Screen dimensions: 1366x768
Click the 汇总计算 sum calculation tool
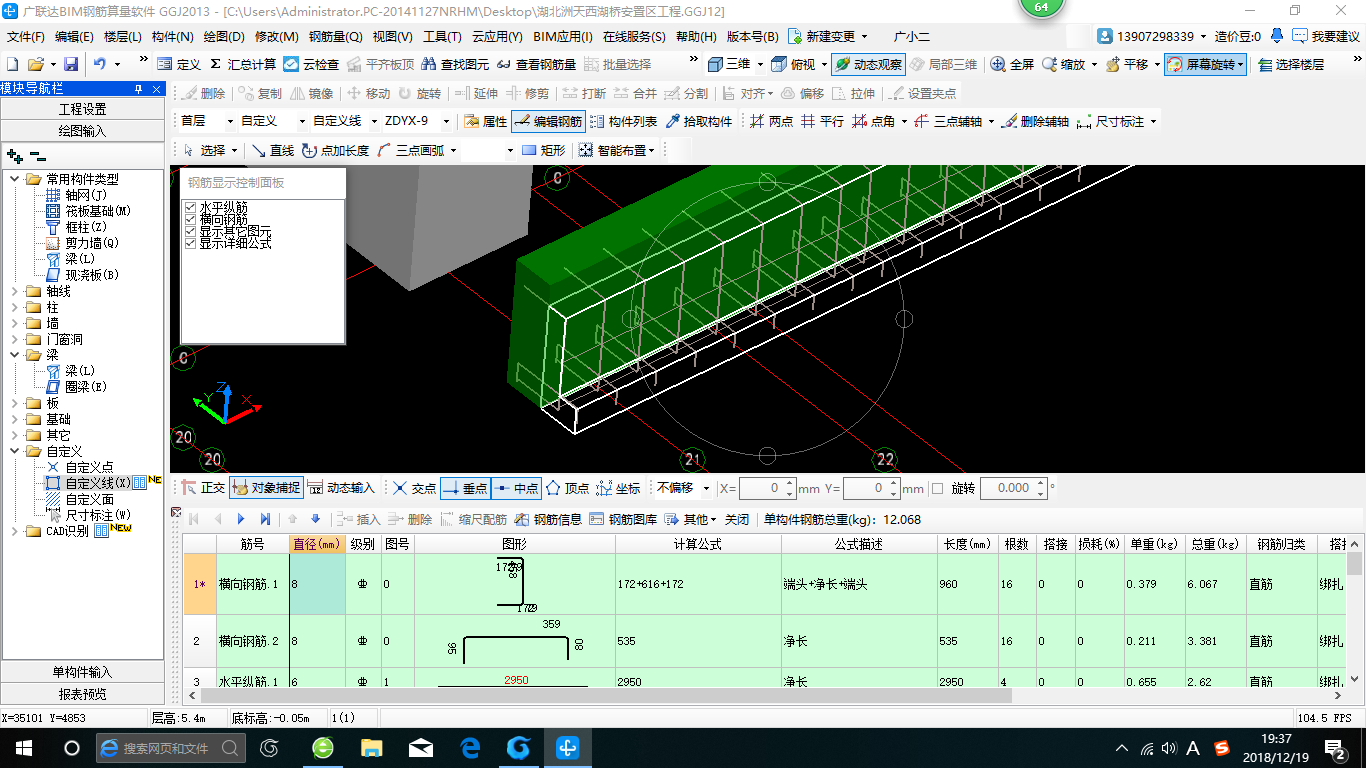coord(242,64)
